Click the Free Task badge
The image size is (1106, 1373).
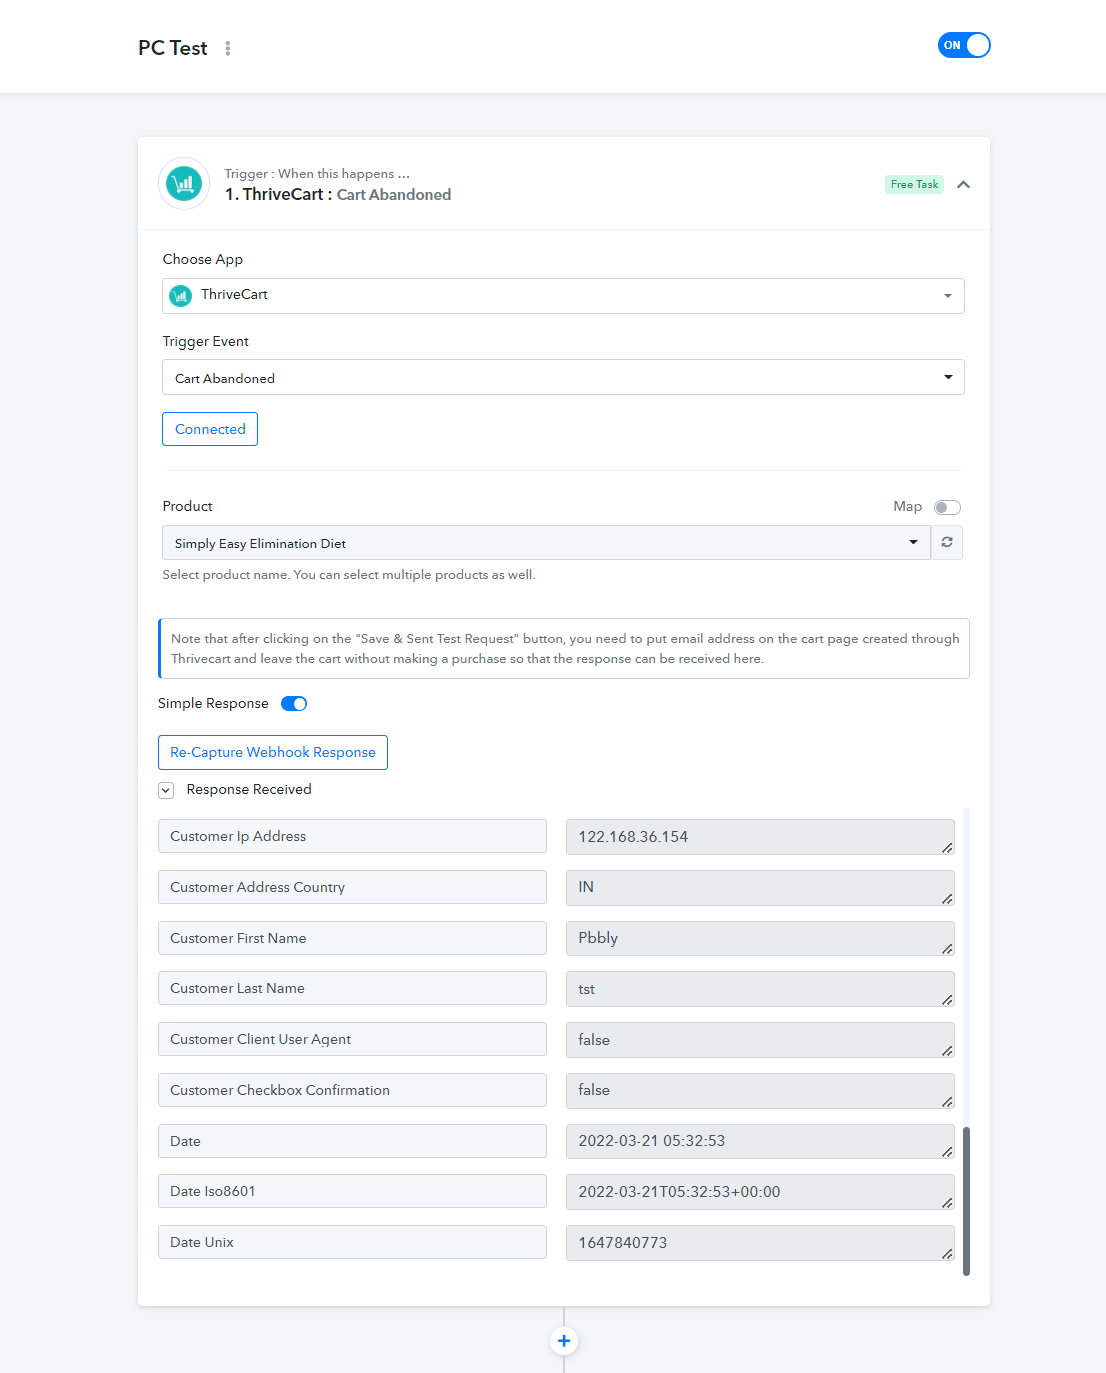pyautogui.click(x=914, y=184)
